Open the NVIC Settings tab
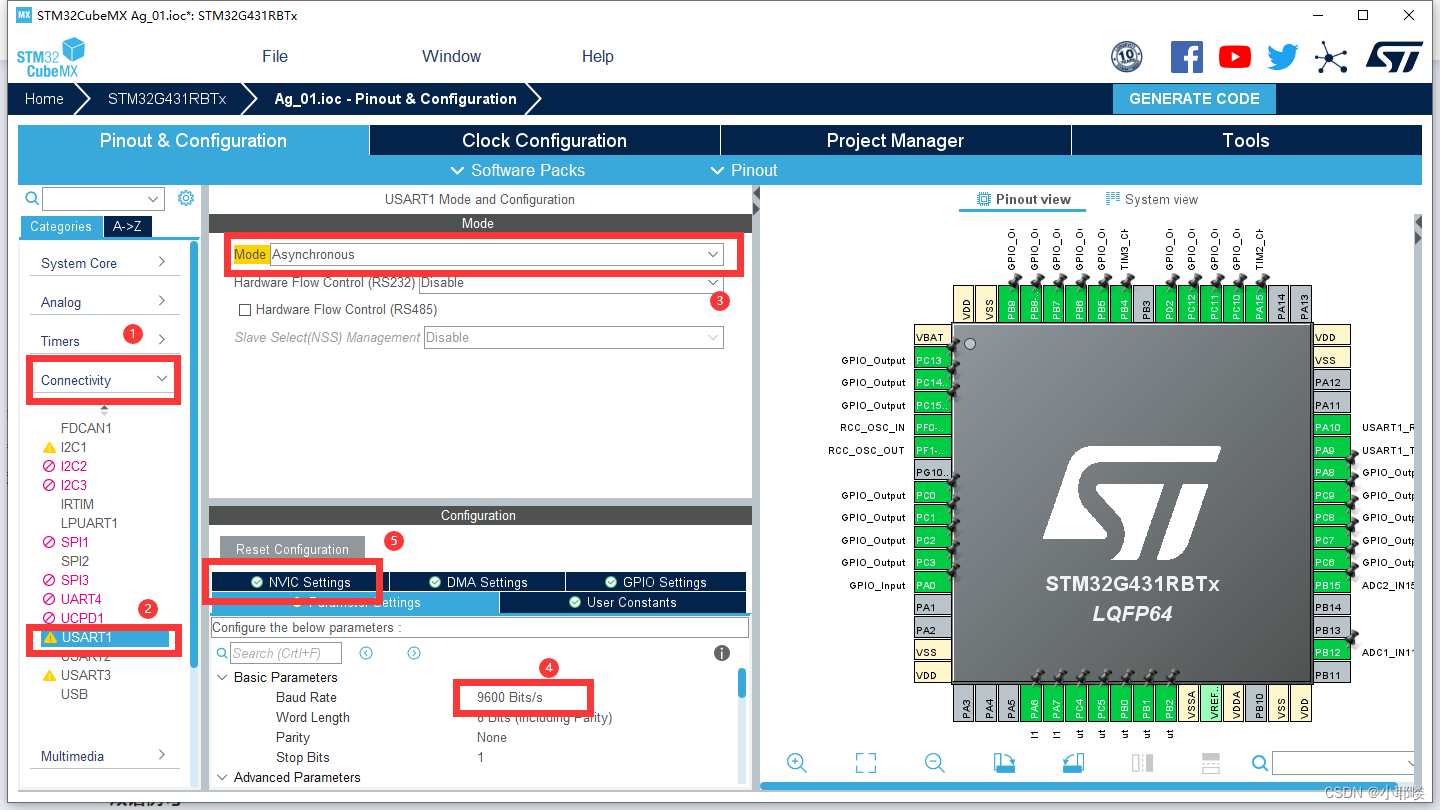 click(x=300, y=582)
